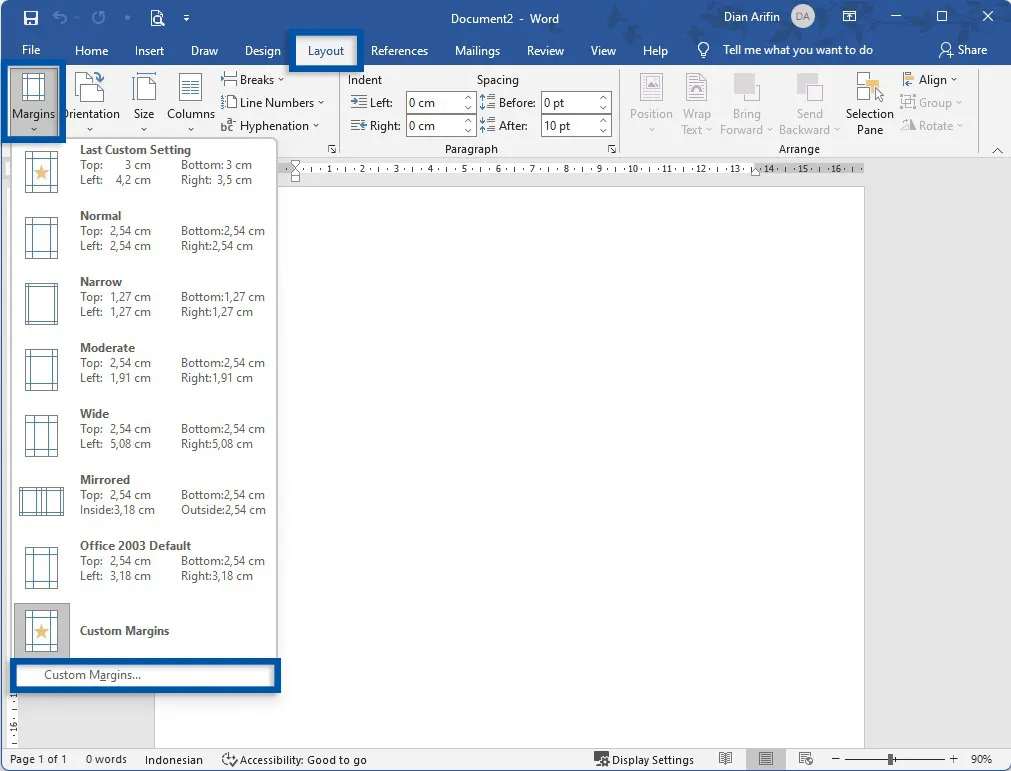Toggle Print Layout view in status bar
The width and height of the screenshot is (1011, 771).
point(765,760)
